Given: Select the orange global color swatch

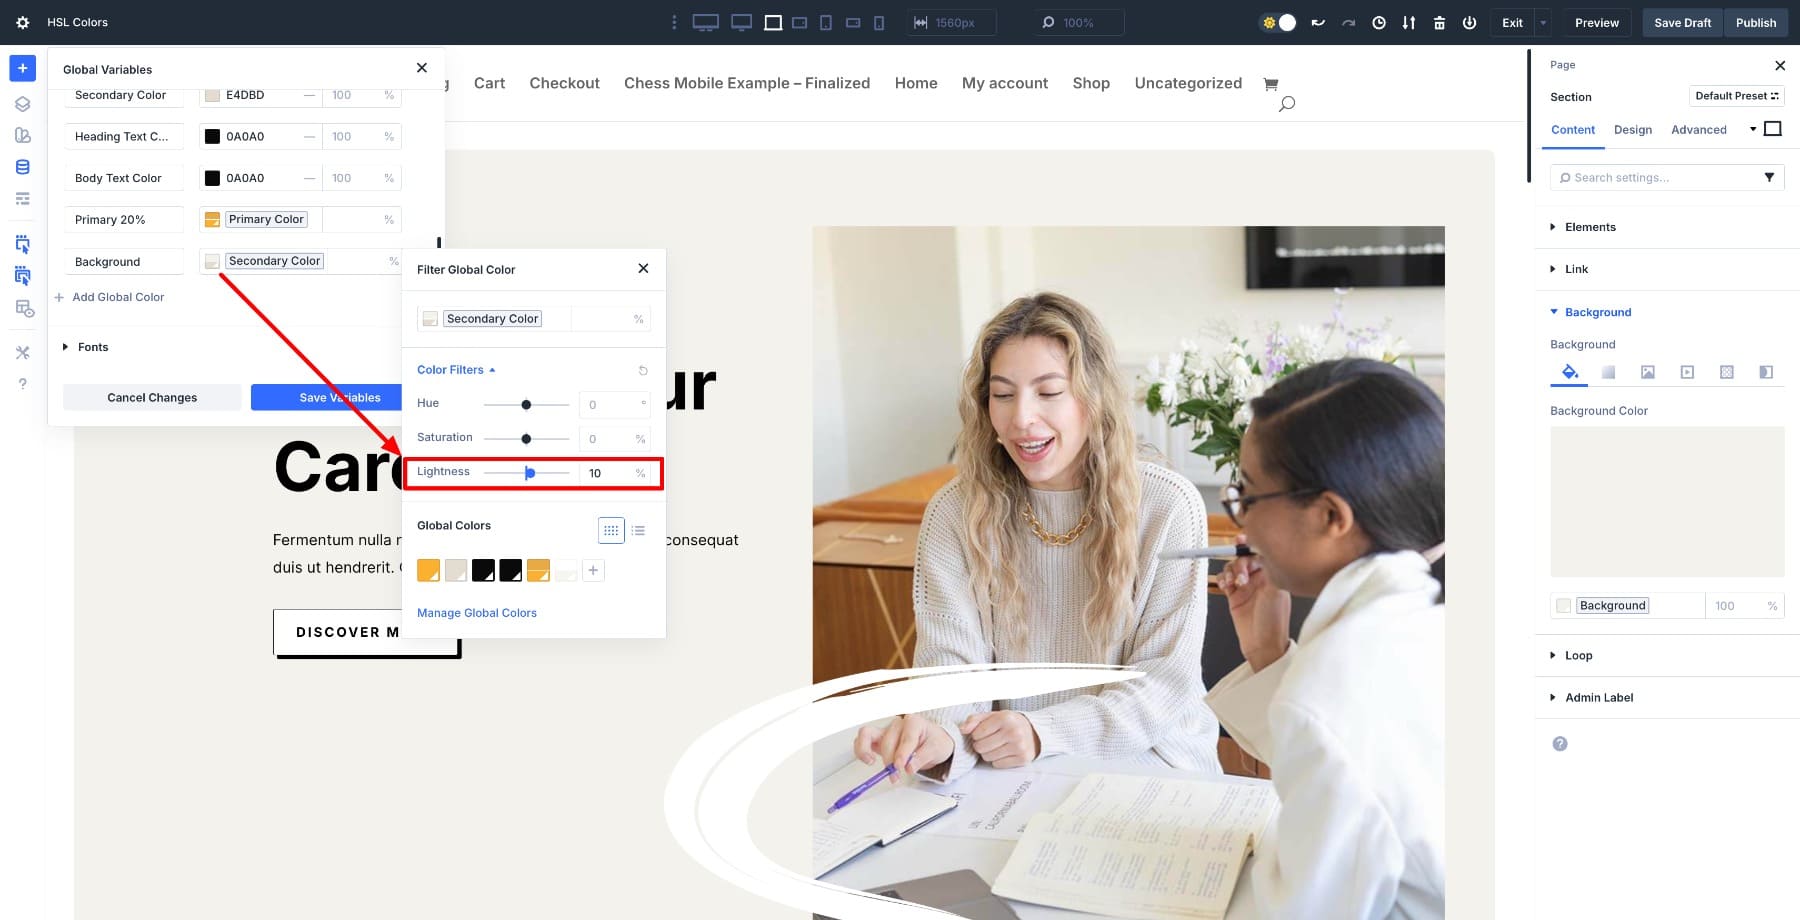Looking at the screenshot, I should pyautogui.click(x=428, y=570).
